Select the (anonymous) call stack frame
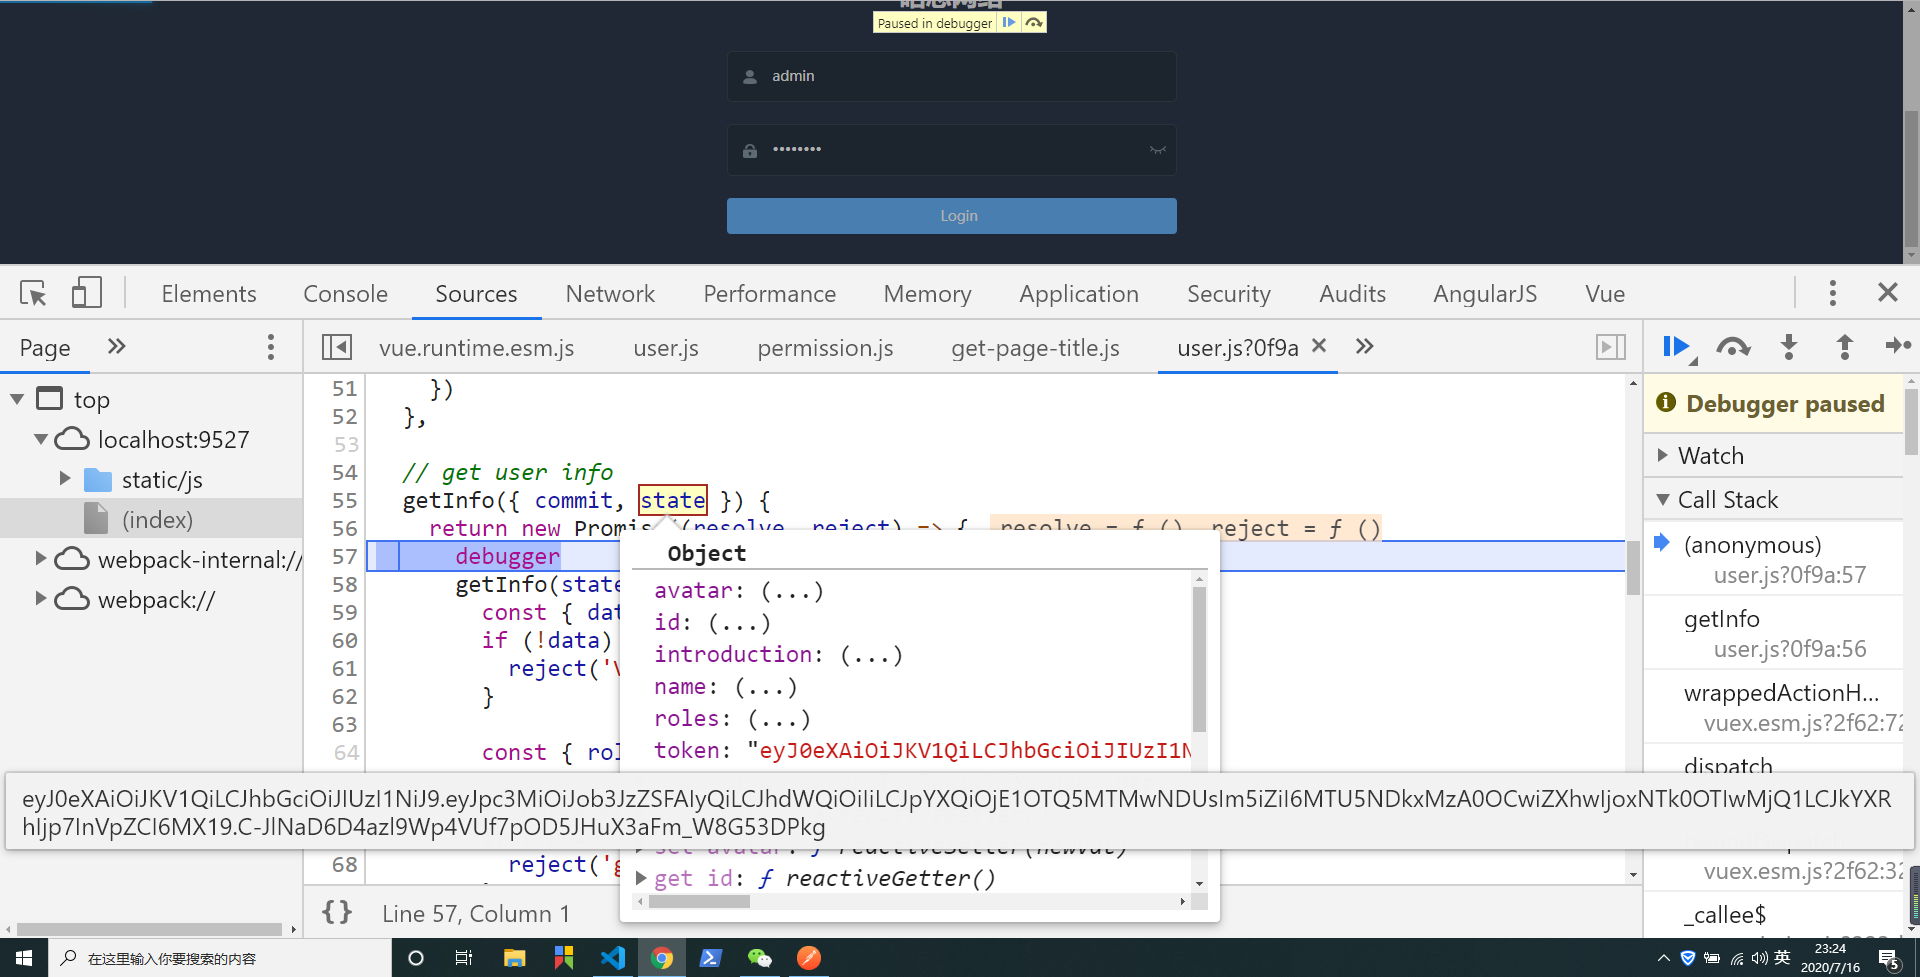 [1774, 559]
